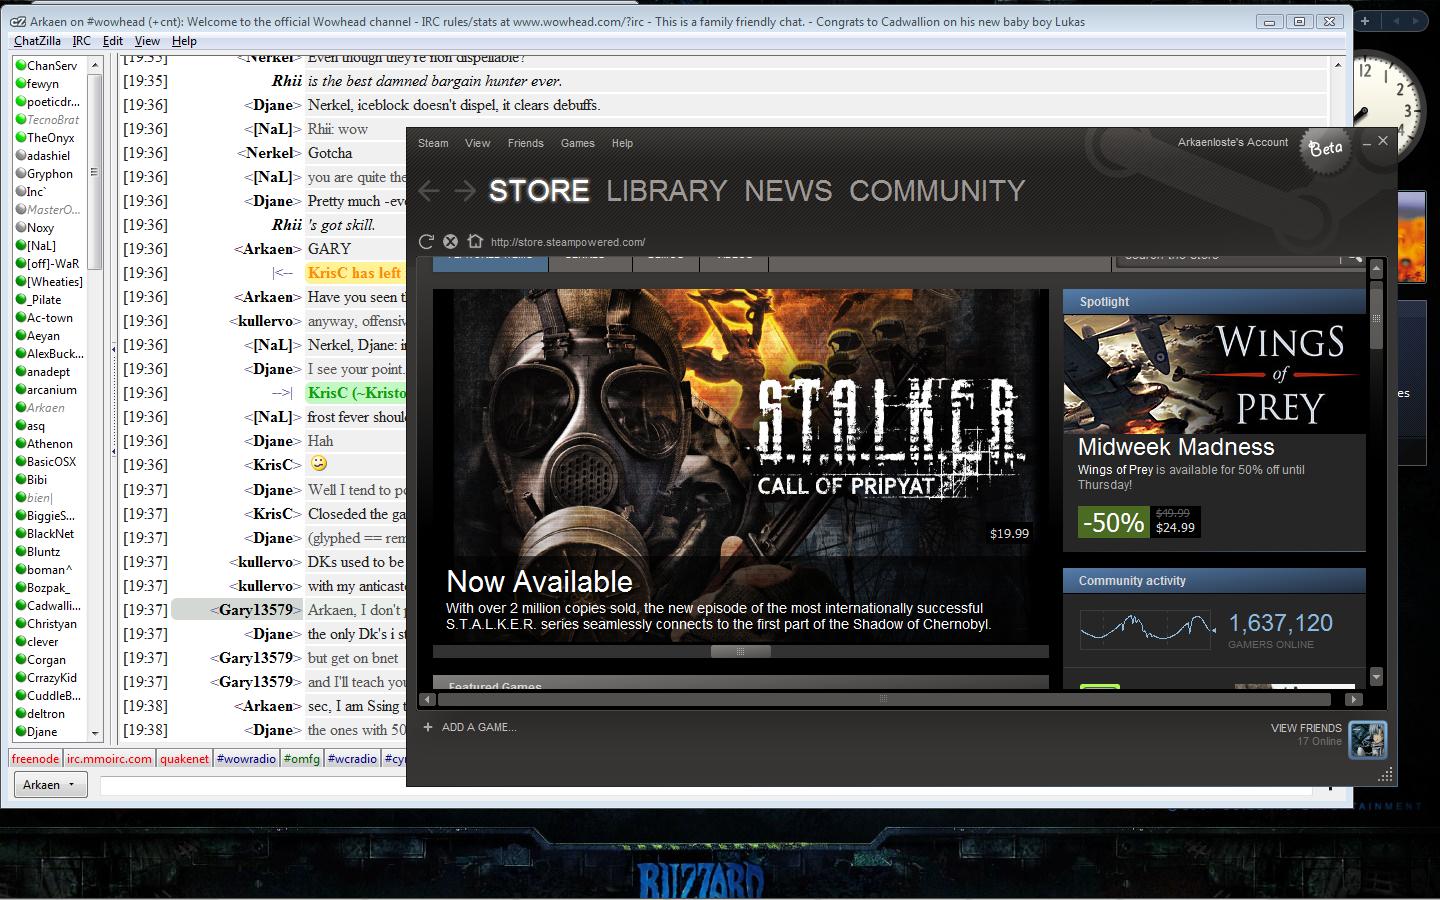The height and width of the screenshot is (900, 1440).
Task: Reload the Steam store page
Action: 426,241
